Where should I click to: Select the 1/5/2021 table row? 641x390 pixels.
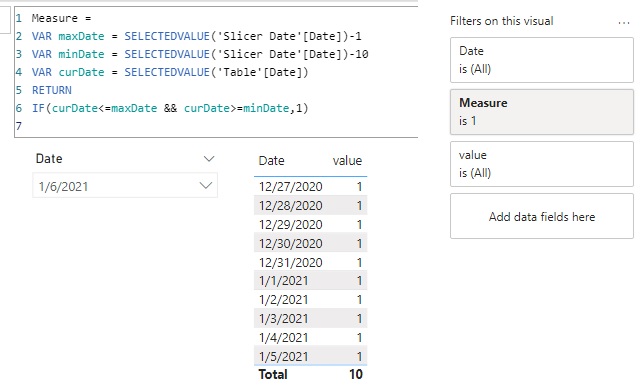(311, 356)
